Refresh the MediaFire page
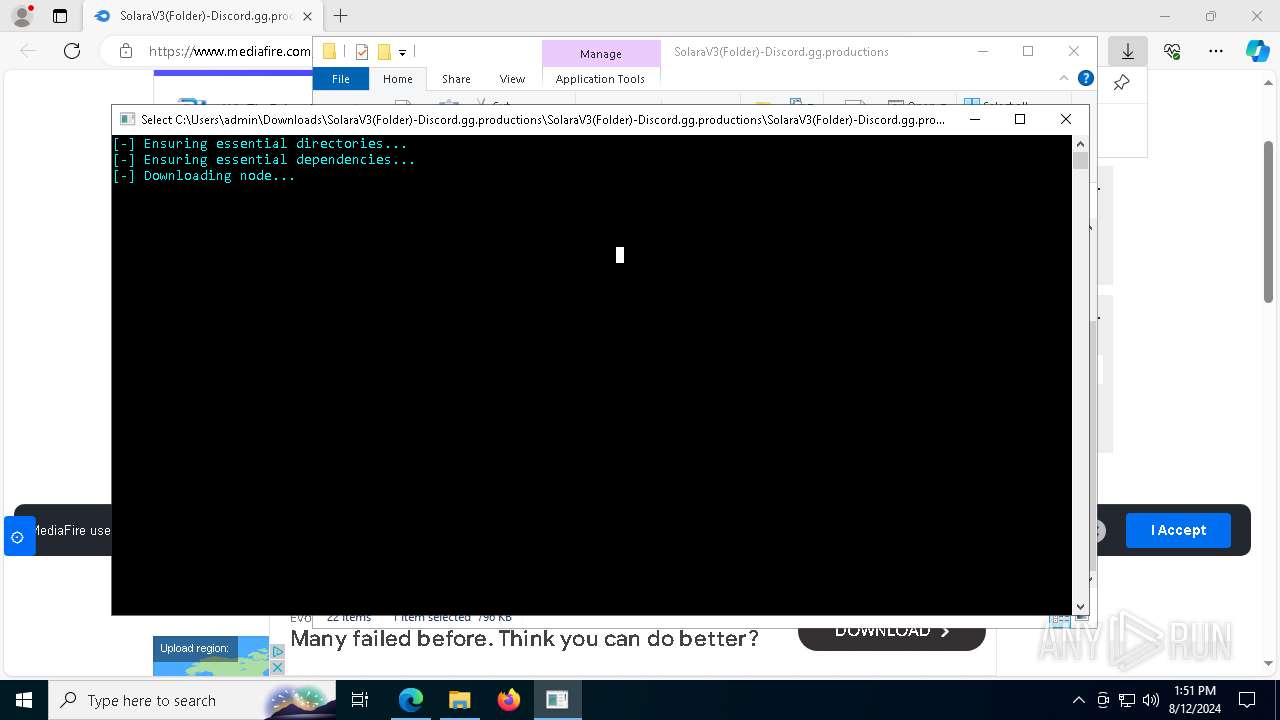 (72, 51)
